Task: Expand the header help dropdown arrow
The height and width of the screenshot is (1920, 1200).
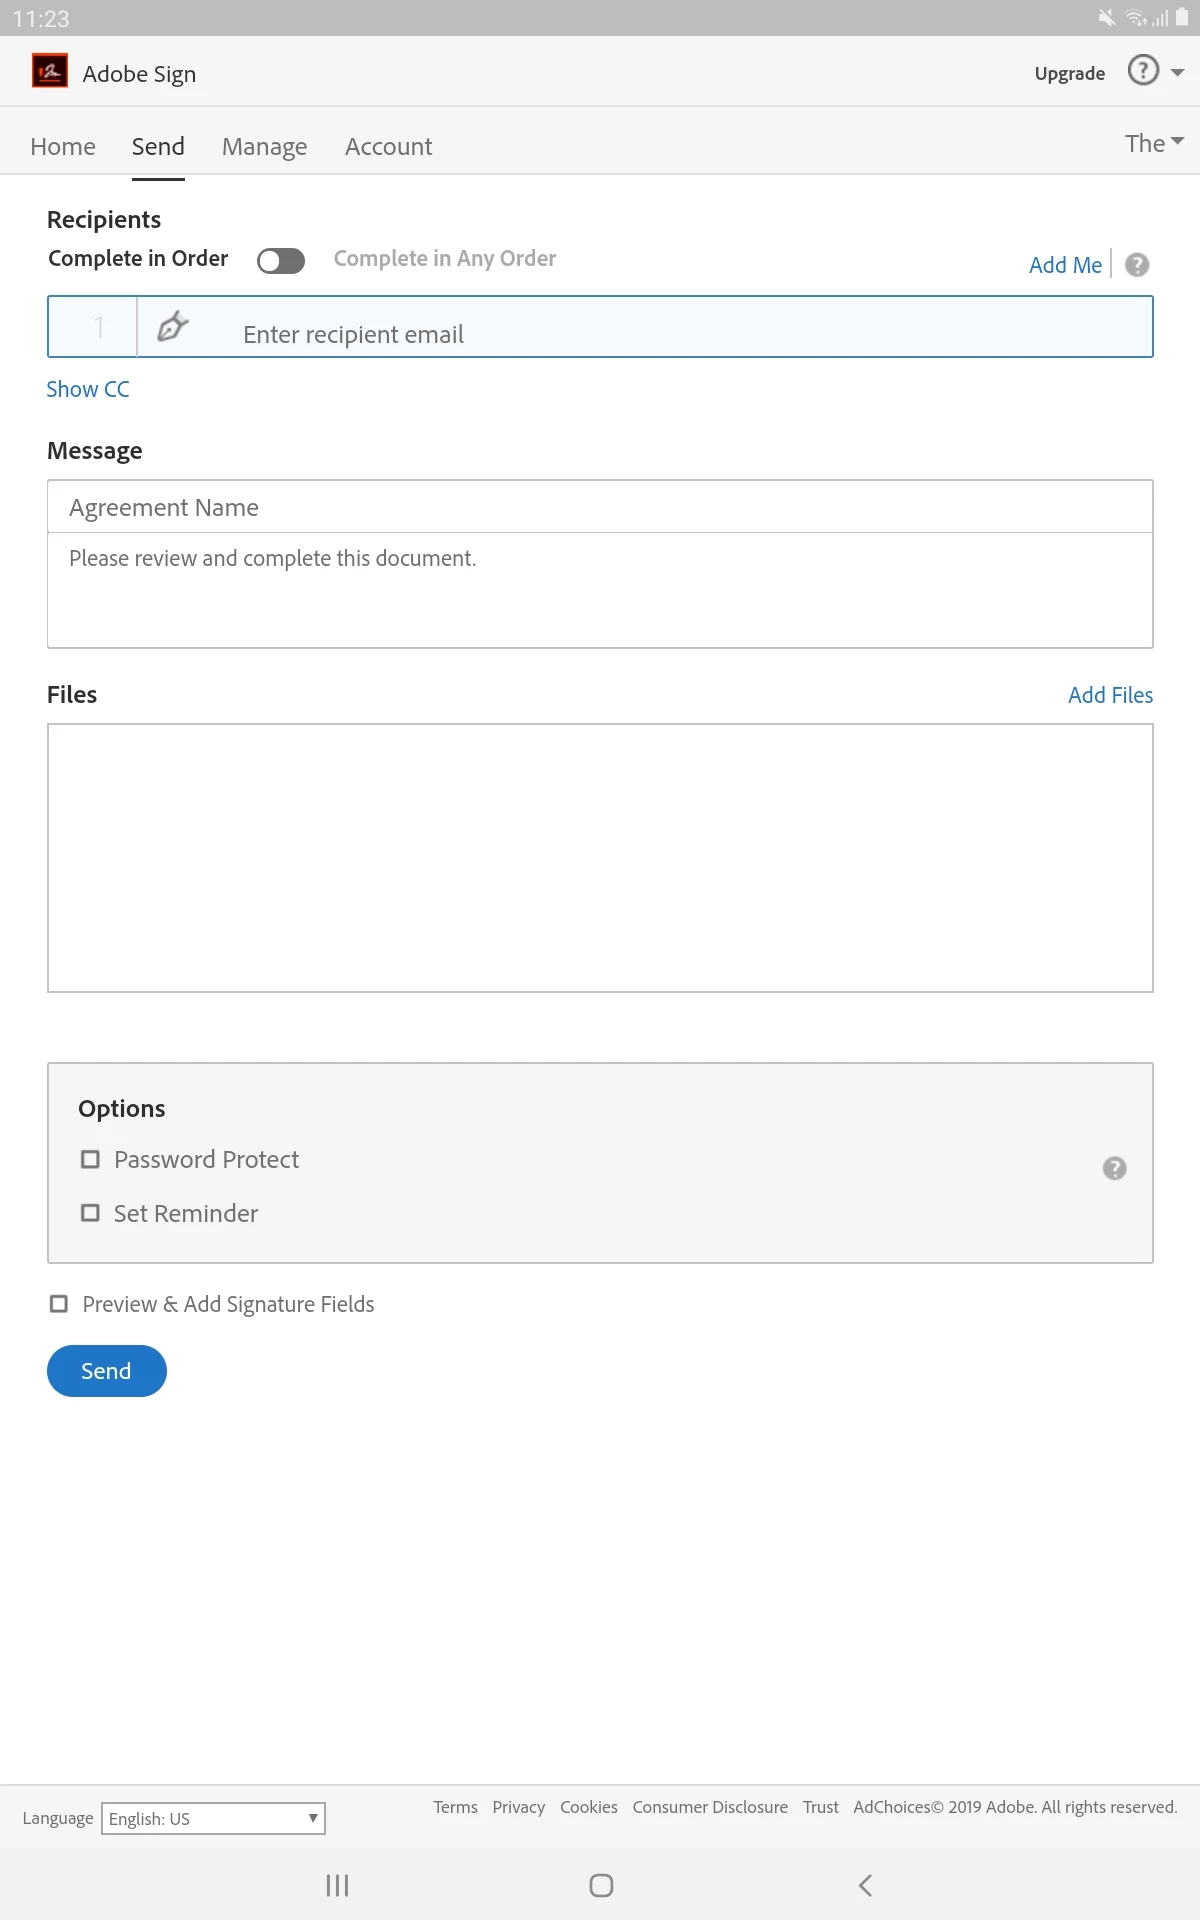Action: click(x=1177, y=72)
